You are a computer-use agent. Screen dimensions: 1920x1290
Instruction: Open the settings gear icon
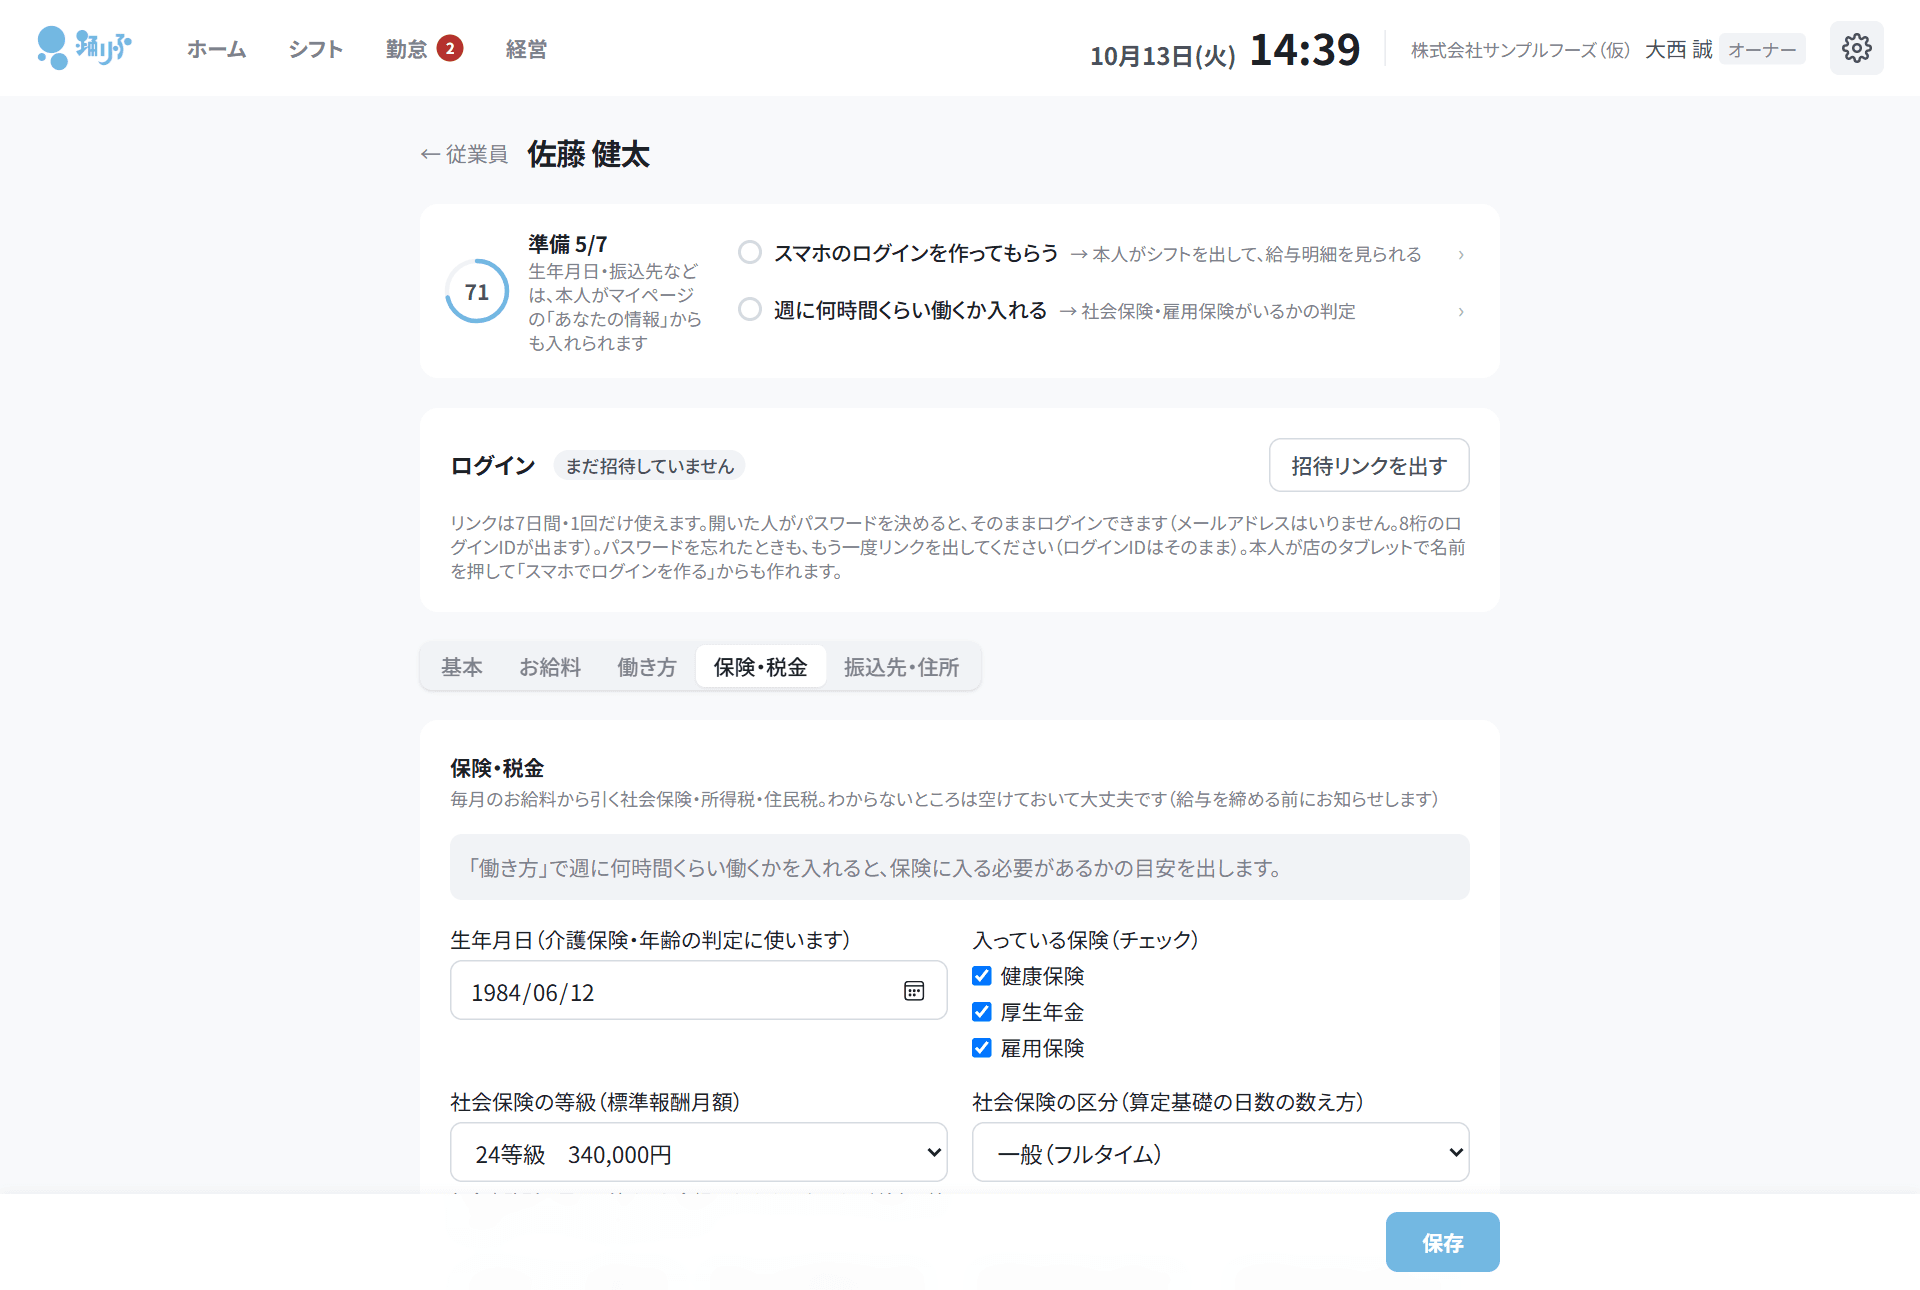pos(1856,48)
